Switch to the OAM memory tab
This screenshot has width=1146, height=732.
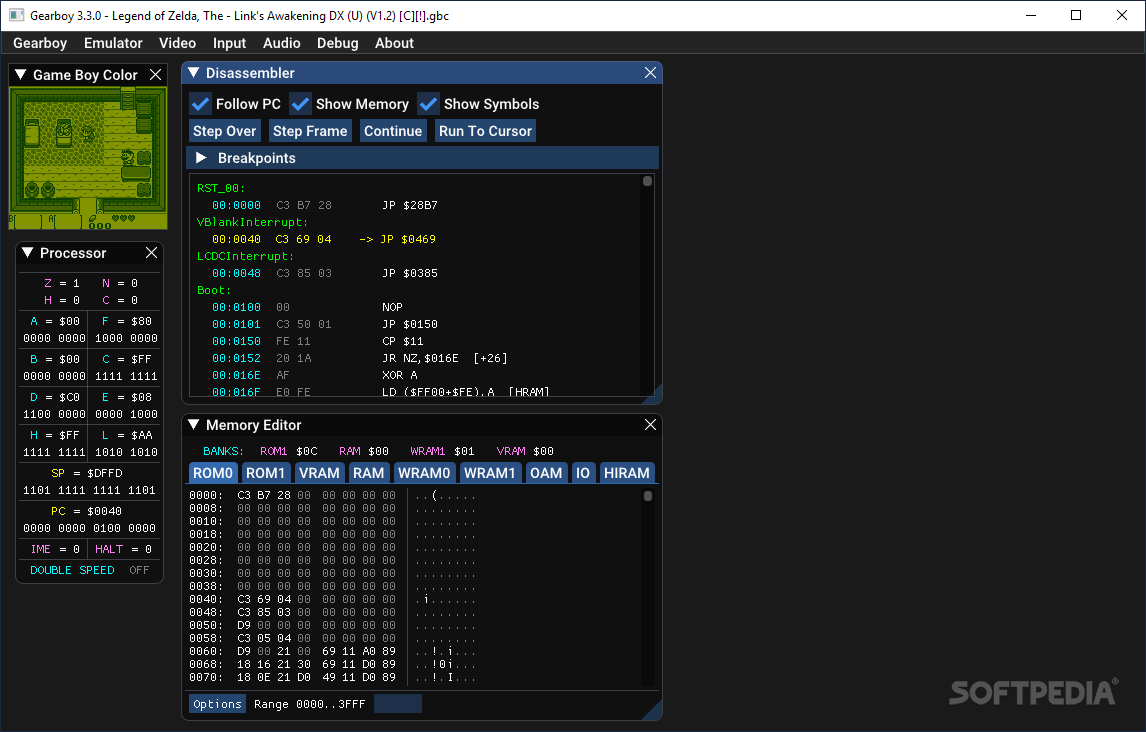point(546,473)
